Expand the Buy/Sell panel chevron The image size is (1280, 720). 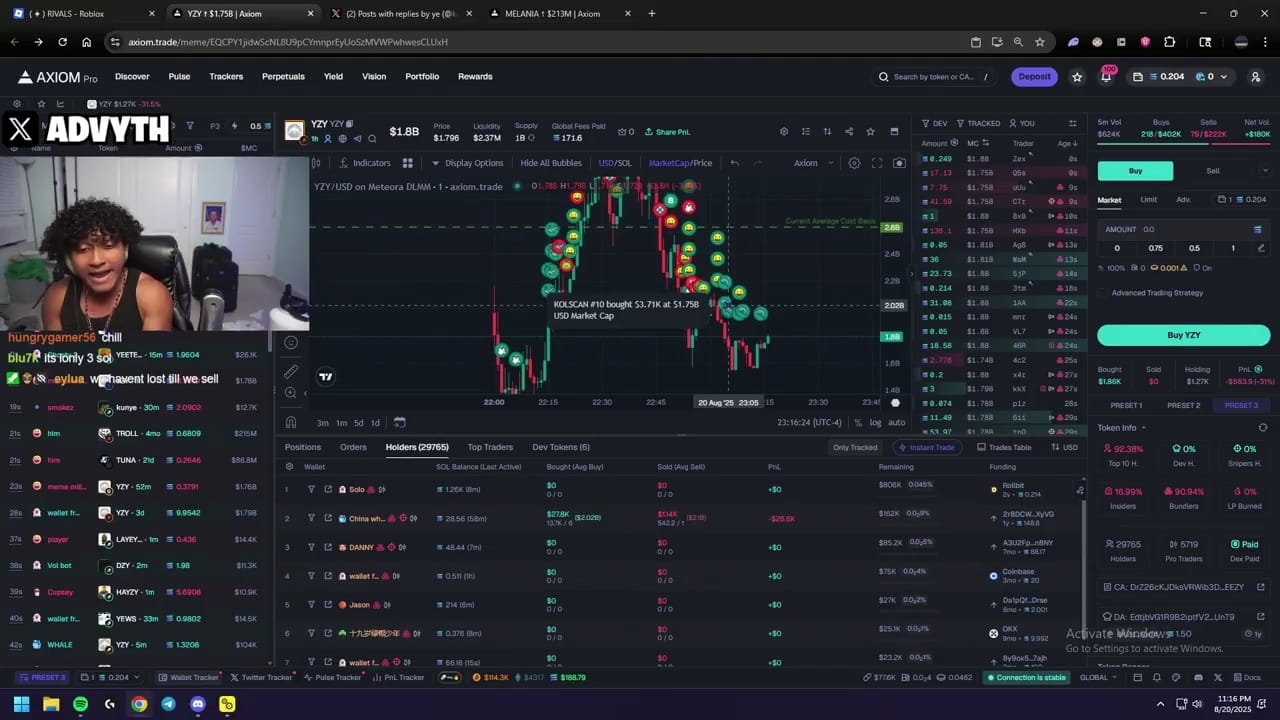tap(1265, 171)
